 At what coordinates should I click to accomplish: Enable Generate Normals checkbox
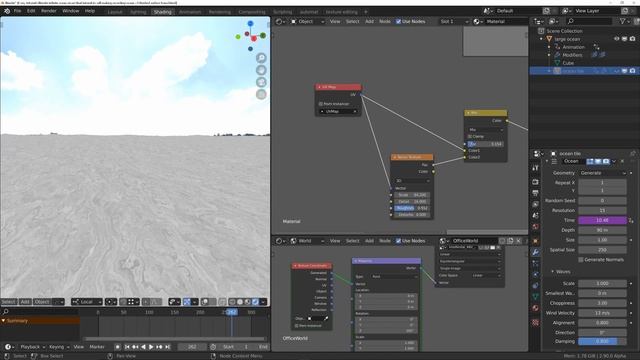(x=581, y=260)
